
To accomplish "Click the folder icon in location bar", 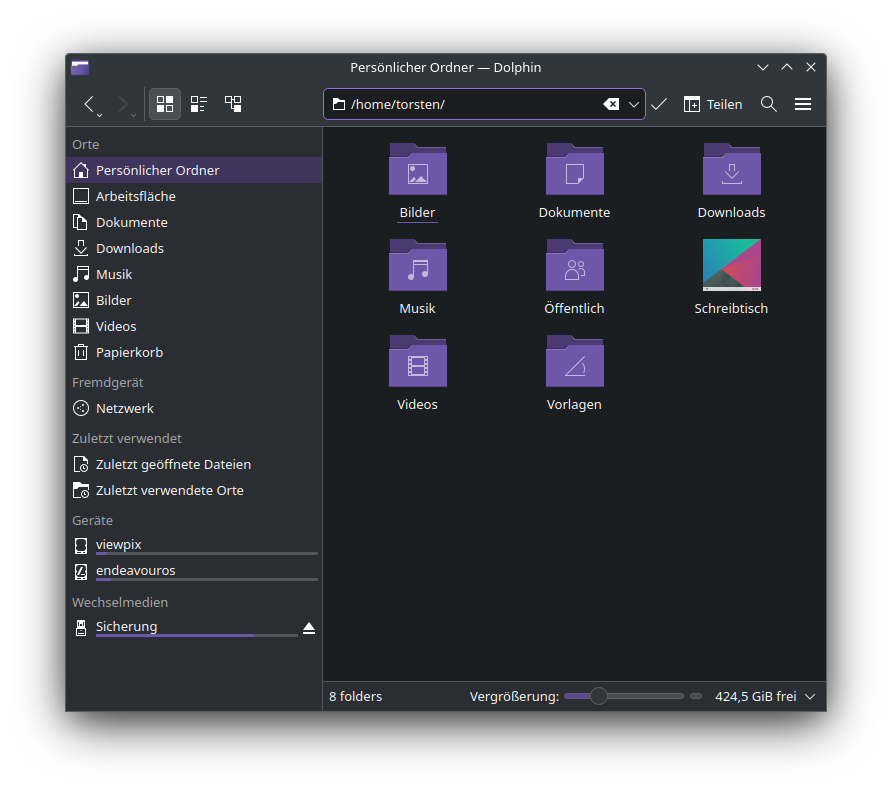I will (x=339, y=104).
